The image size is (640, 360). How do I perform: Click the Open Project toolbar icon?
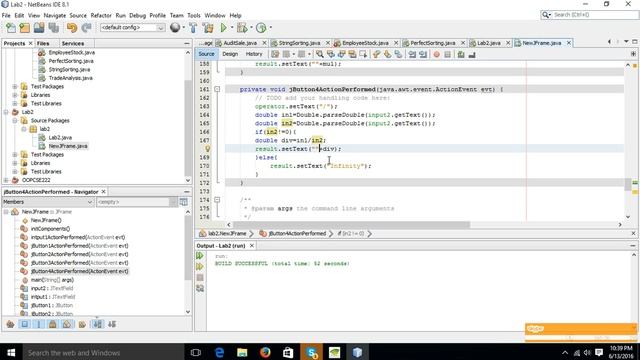point(39,28)
